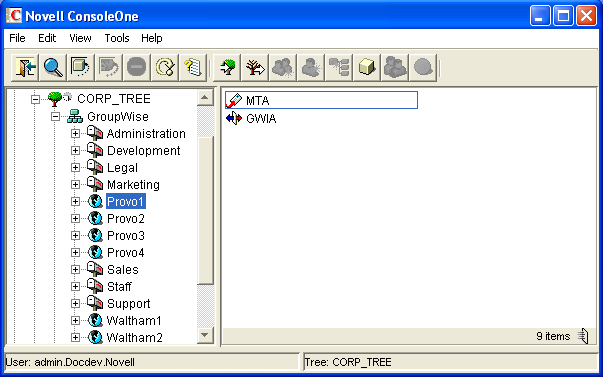Select Staff in the tree
The height and width of the screenshot is (377, 603).
coord(119,287)
